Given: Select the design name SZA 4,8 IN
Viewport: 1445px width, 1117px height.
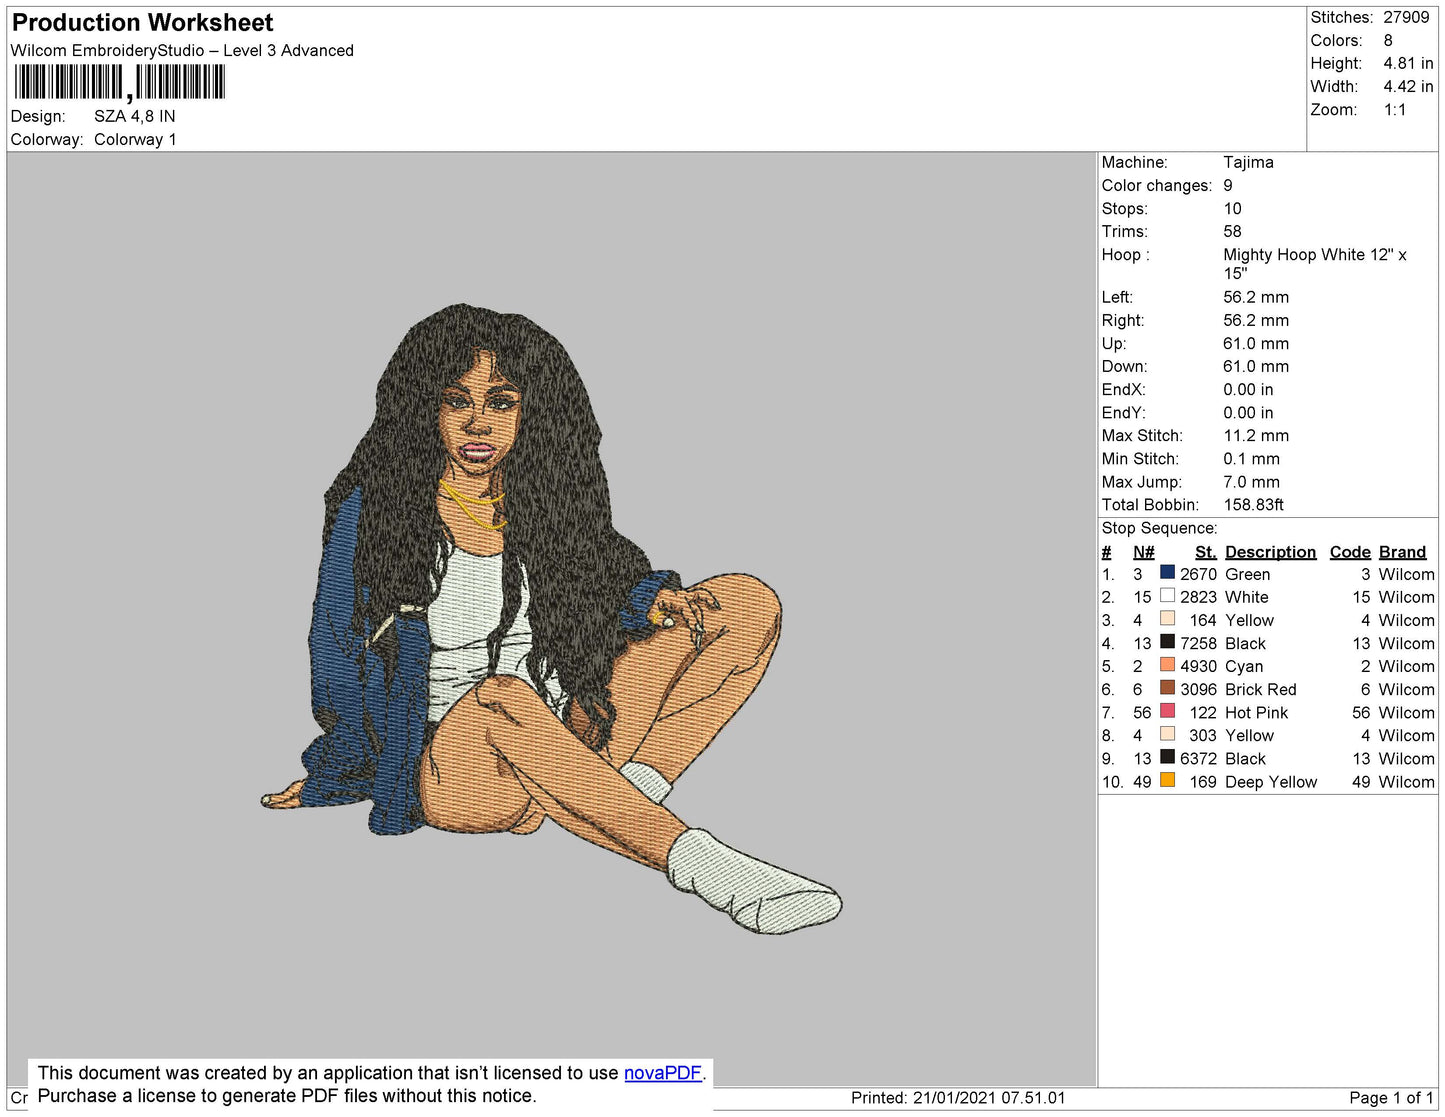Looking at the screenshot, I should (x=133, y=116).
